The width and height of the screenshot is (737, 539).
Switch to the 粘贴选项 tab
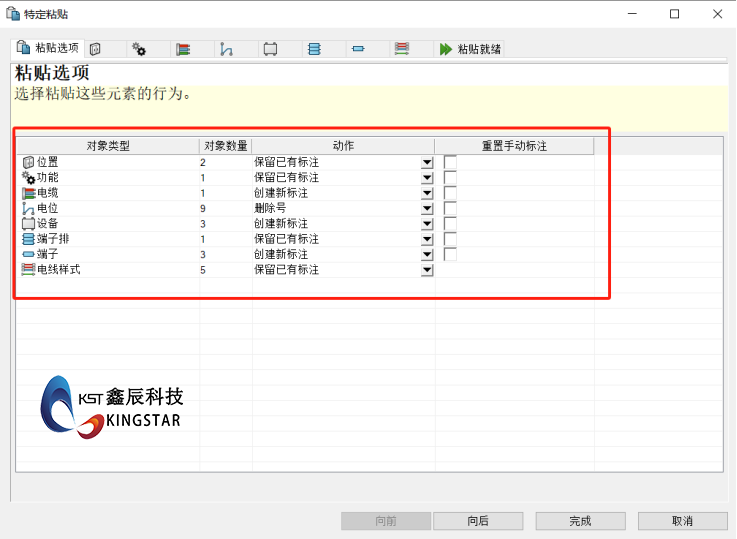pyautogui.click(x=47, y=48)
